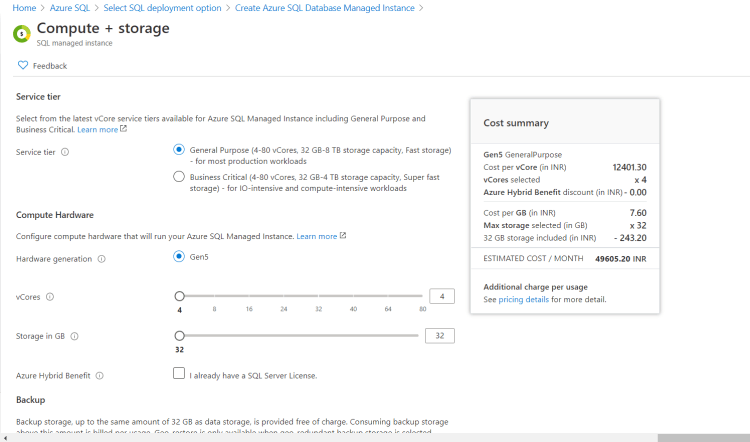The width and height of the screenshot is (750, 442).
Task: Click the 16 mark on vCores slider
Action: coord(249,309)
